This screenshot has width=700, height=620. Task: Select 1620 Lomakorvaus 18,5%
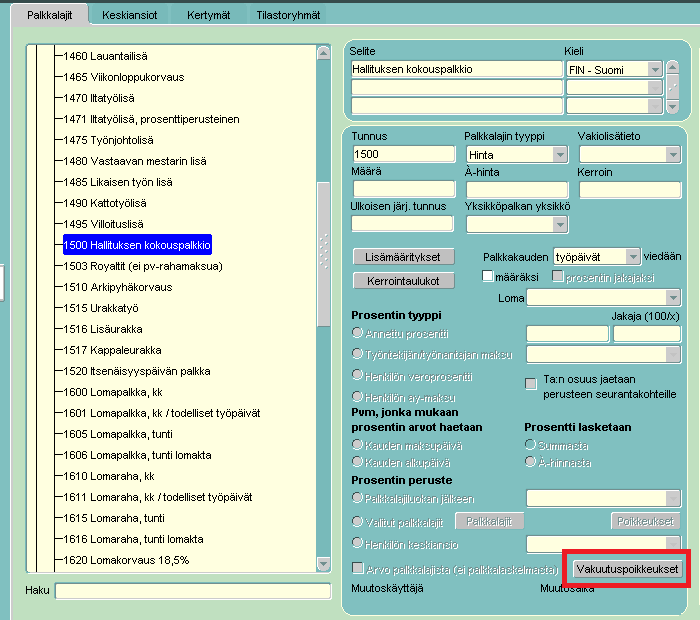point(126,560)
